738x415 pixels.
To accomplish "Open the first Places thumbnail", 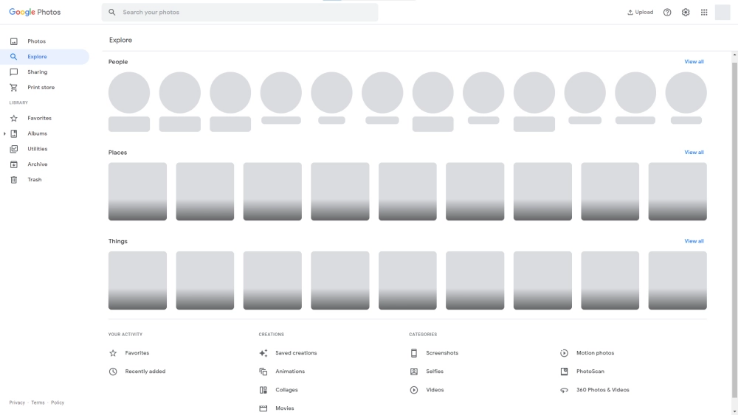I will pyautogui.click(x=137, y=192).
